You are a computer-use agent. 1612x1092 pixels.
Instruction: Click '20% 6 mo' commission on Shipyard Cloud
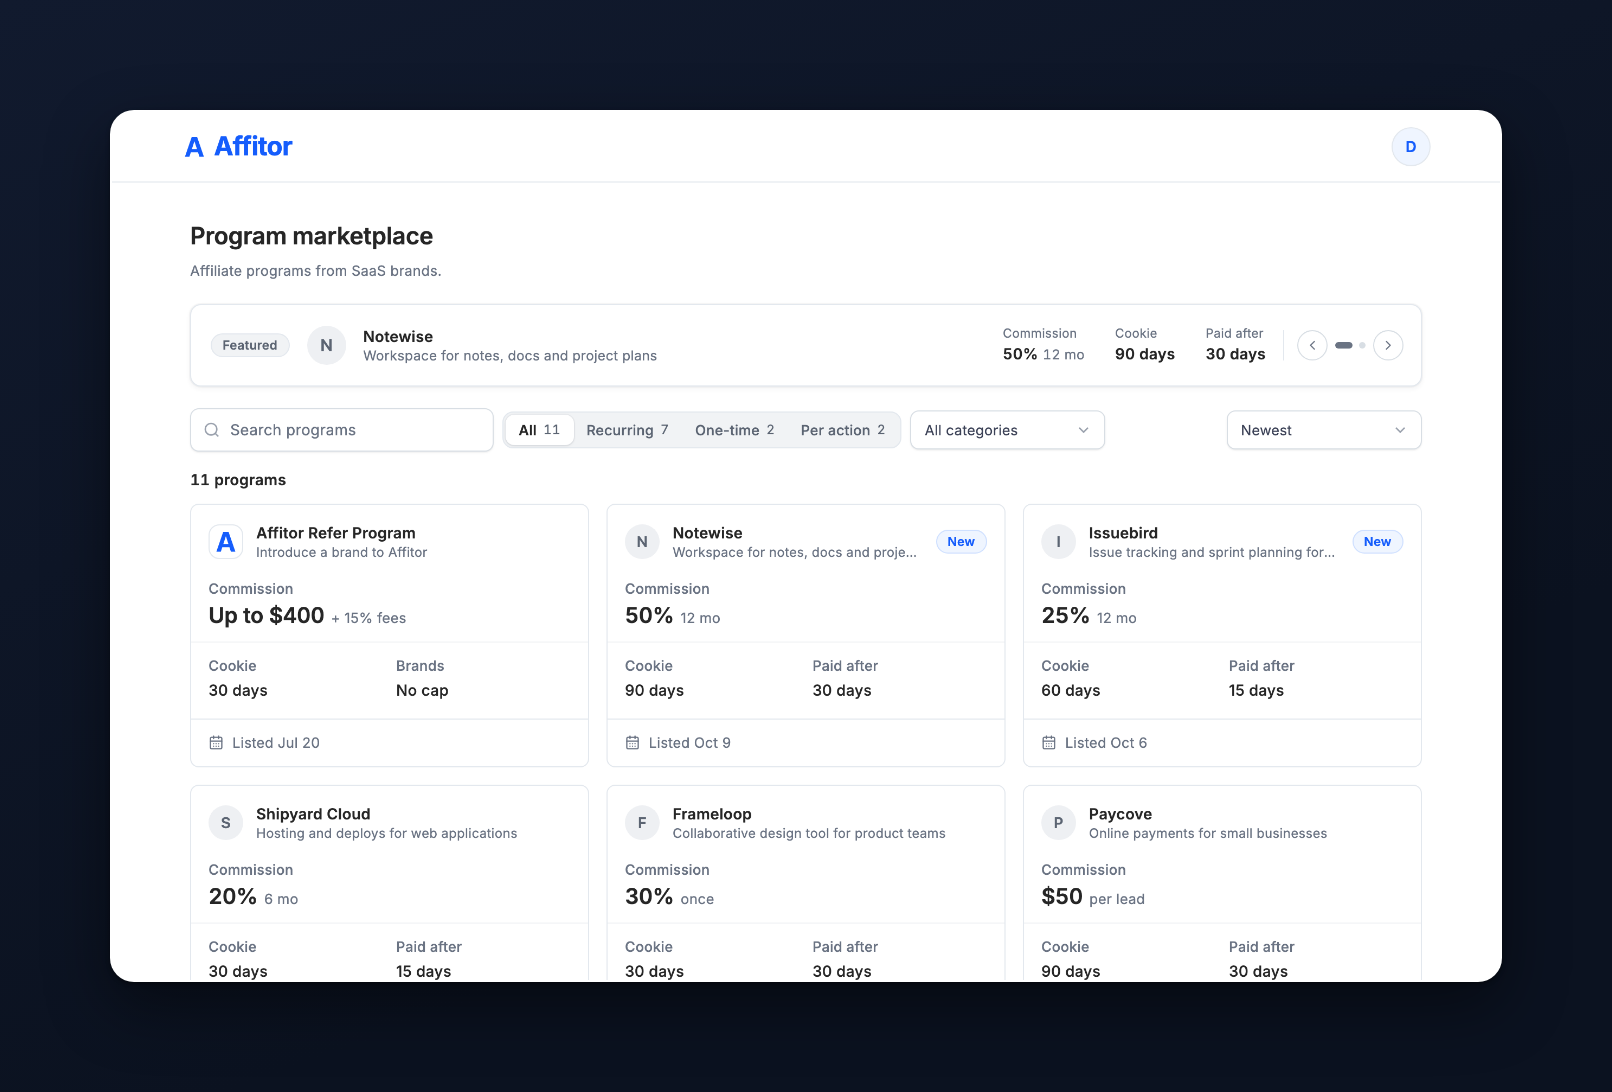[x=253, y=897]
